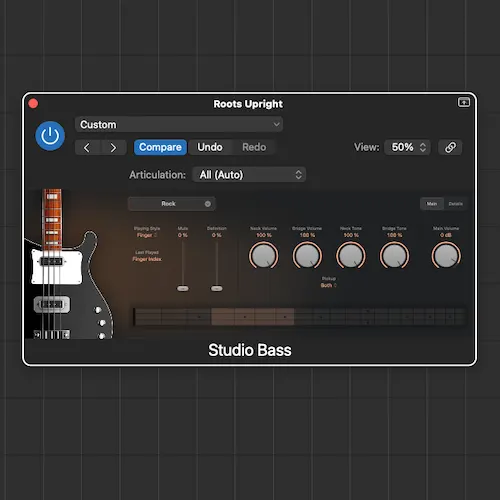Open the Pickup Both dropdown

point(329,285)
